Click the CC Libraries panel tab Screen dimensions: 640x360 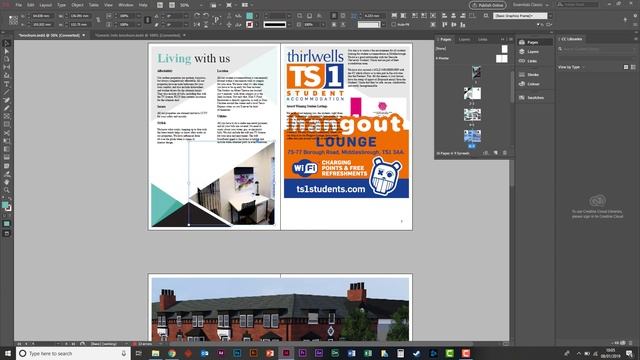coord(571,39)
